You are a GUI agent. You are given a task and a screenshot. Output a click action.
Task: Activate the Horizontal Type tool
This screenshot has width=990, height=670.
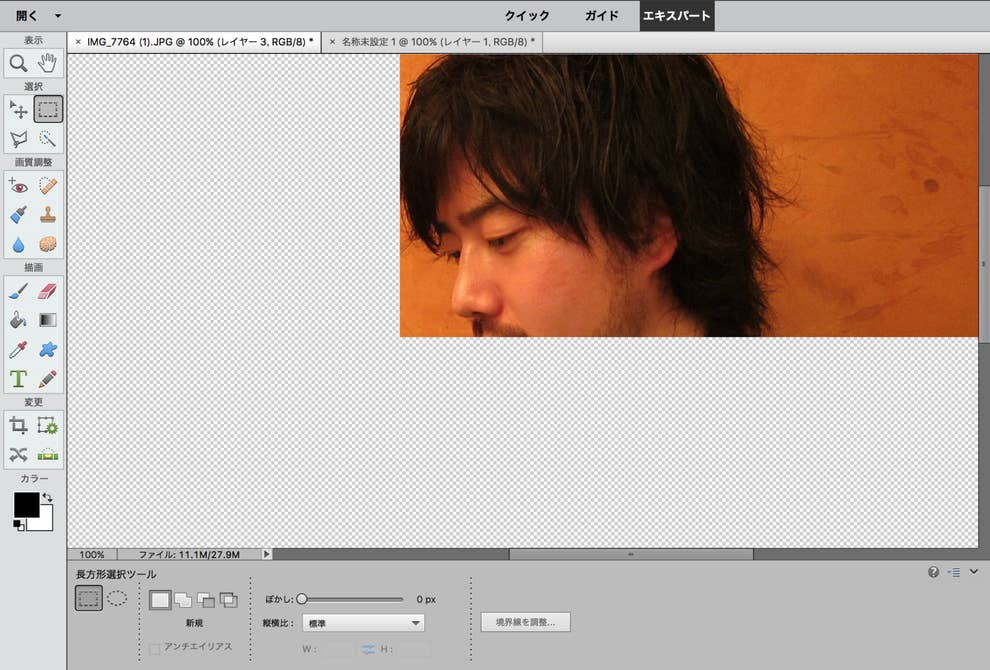click(18, 379)
